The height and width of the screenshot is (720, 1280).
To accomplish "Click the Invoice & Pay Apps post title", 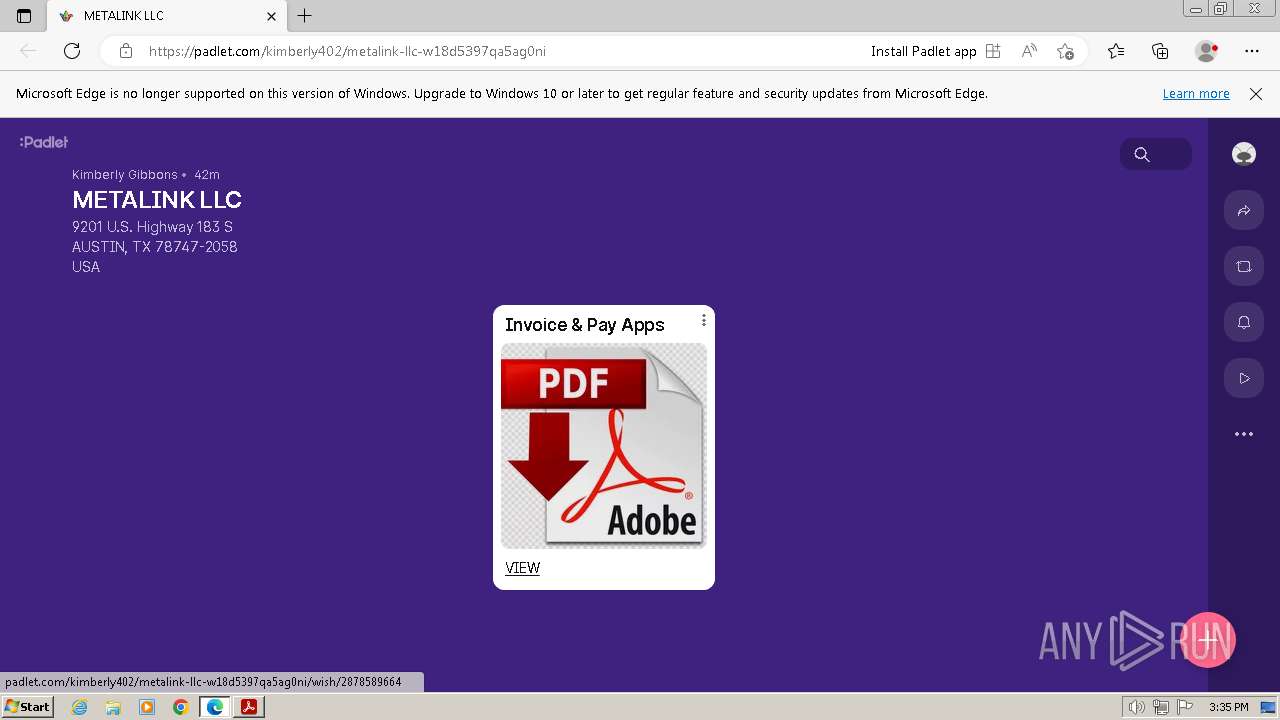I will point(585,325).
